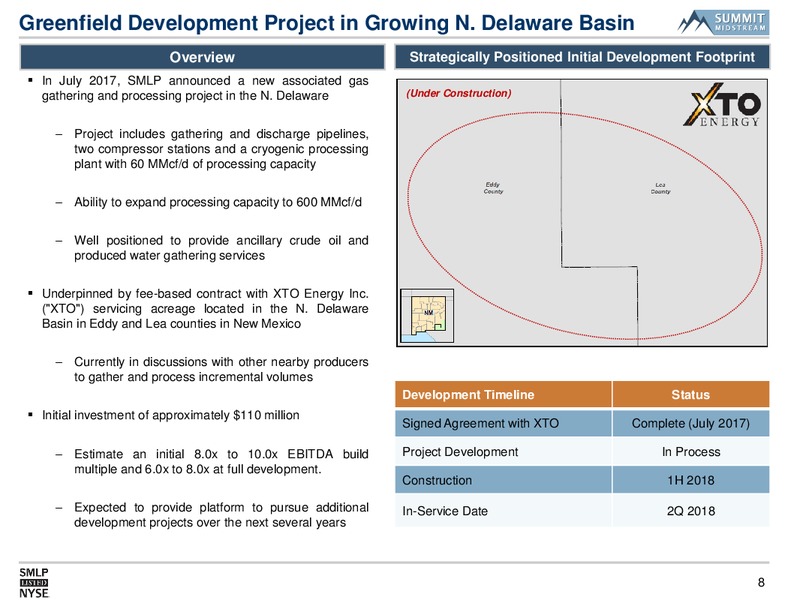Click the 'Development Timeline' table header
788x600 pixels.
pyautogui.click(x=504, y=394)
